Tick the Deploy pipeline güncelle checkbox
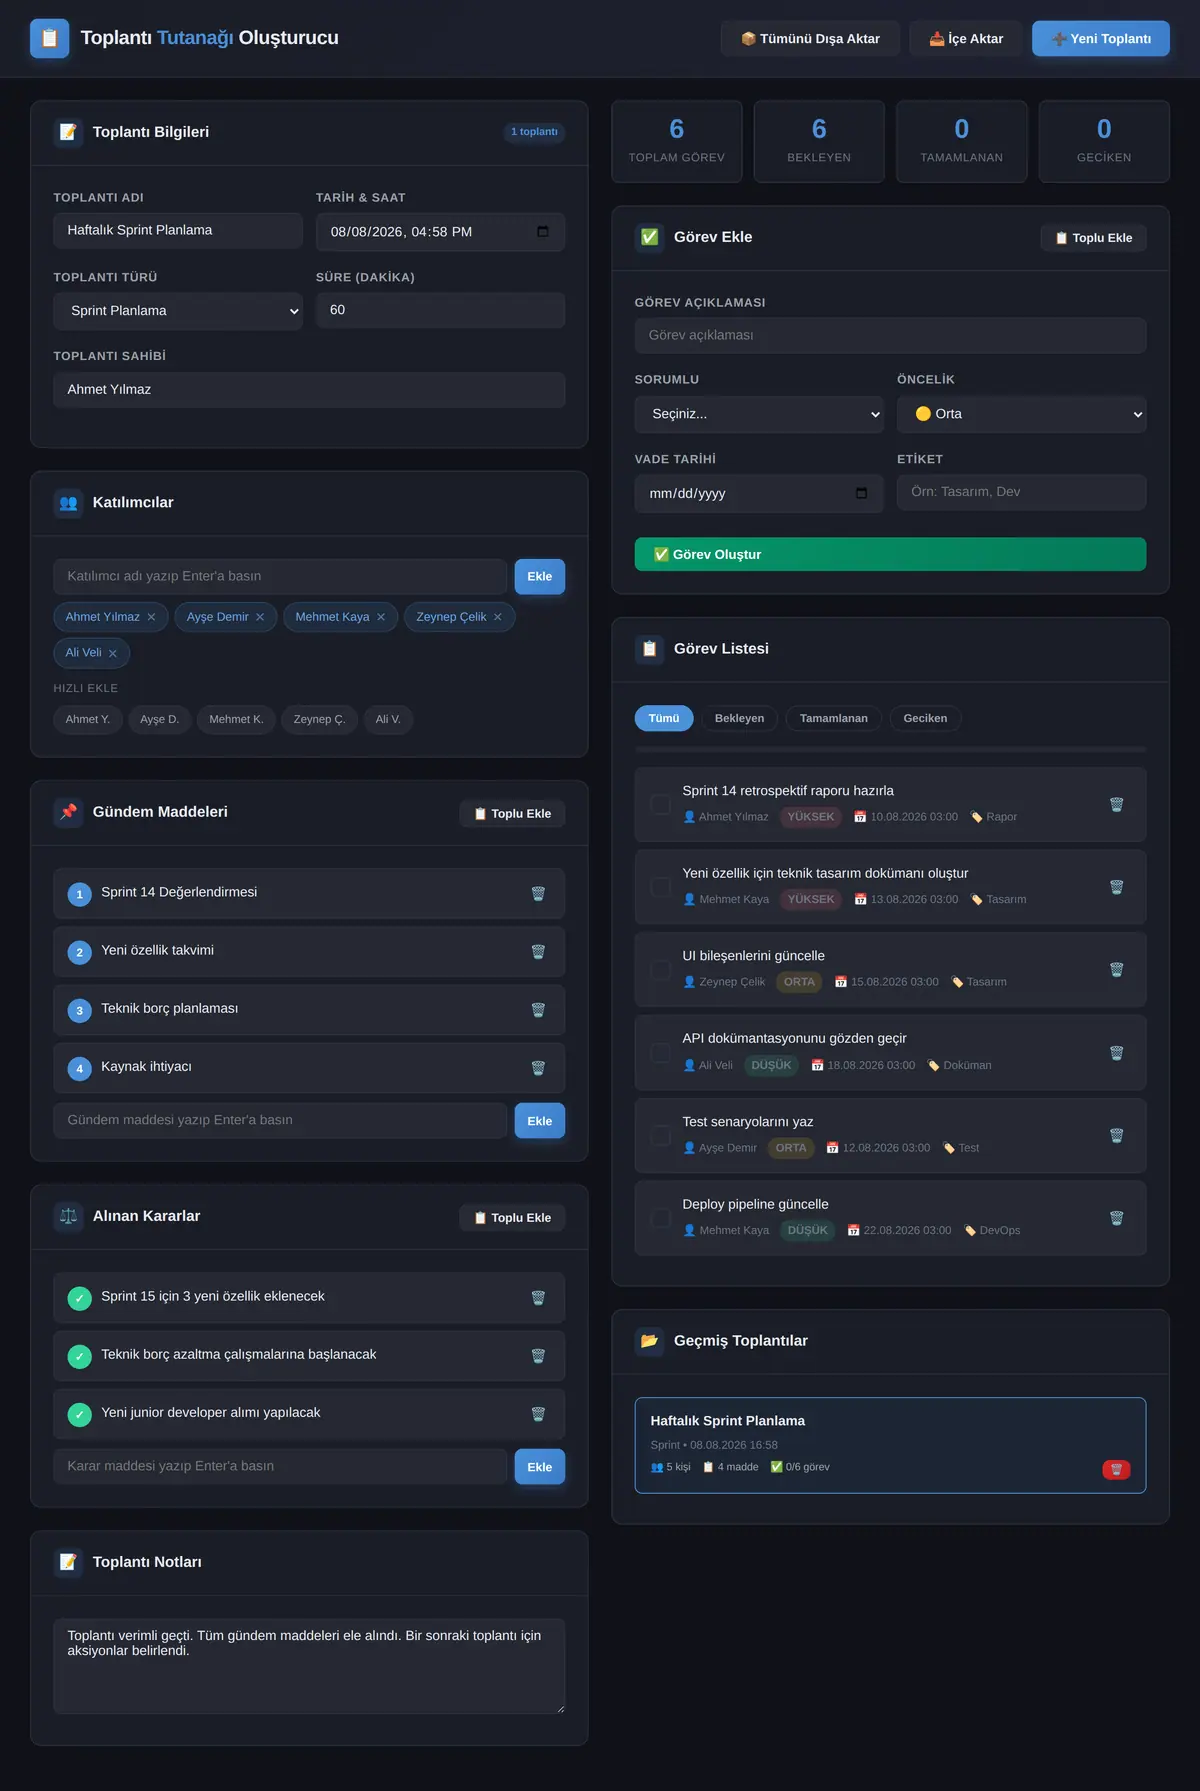This screenshot has height=1791, width=1200. [661, 1218]
